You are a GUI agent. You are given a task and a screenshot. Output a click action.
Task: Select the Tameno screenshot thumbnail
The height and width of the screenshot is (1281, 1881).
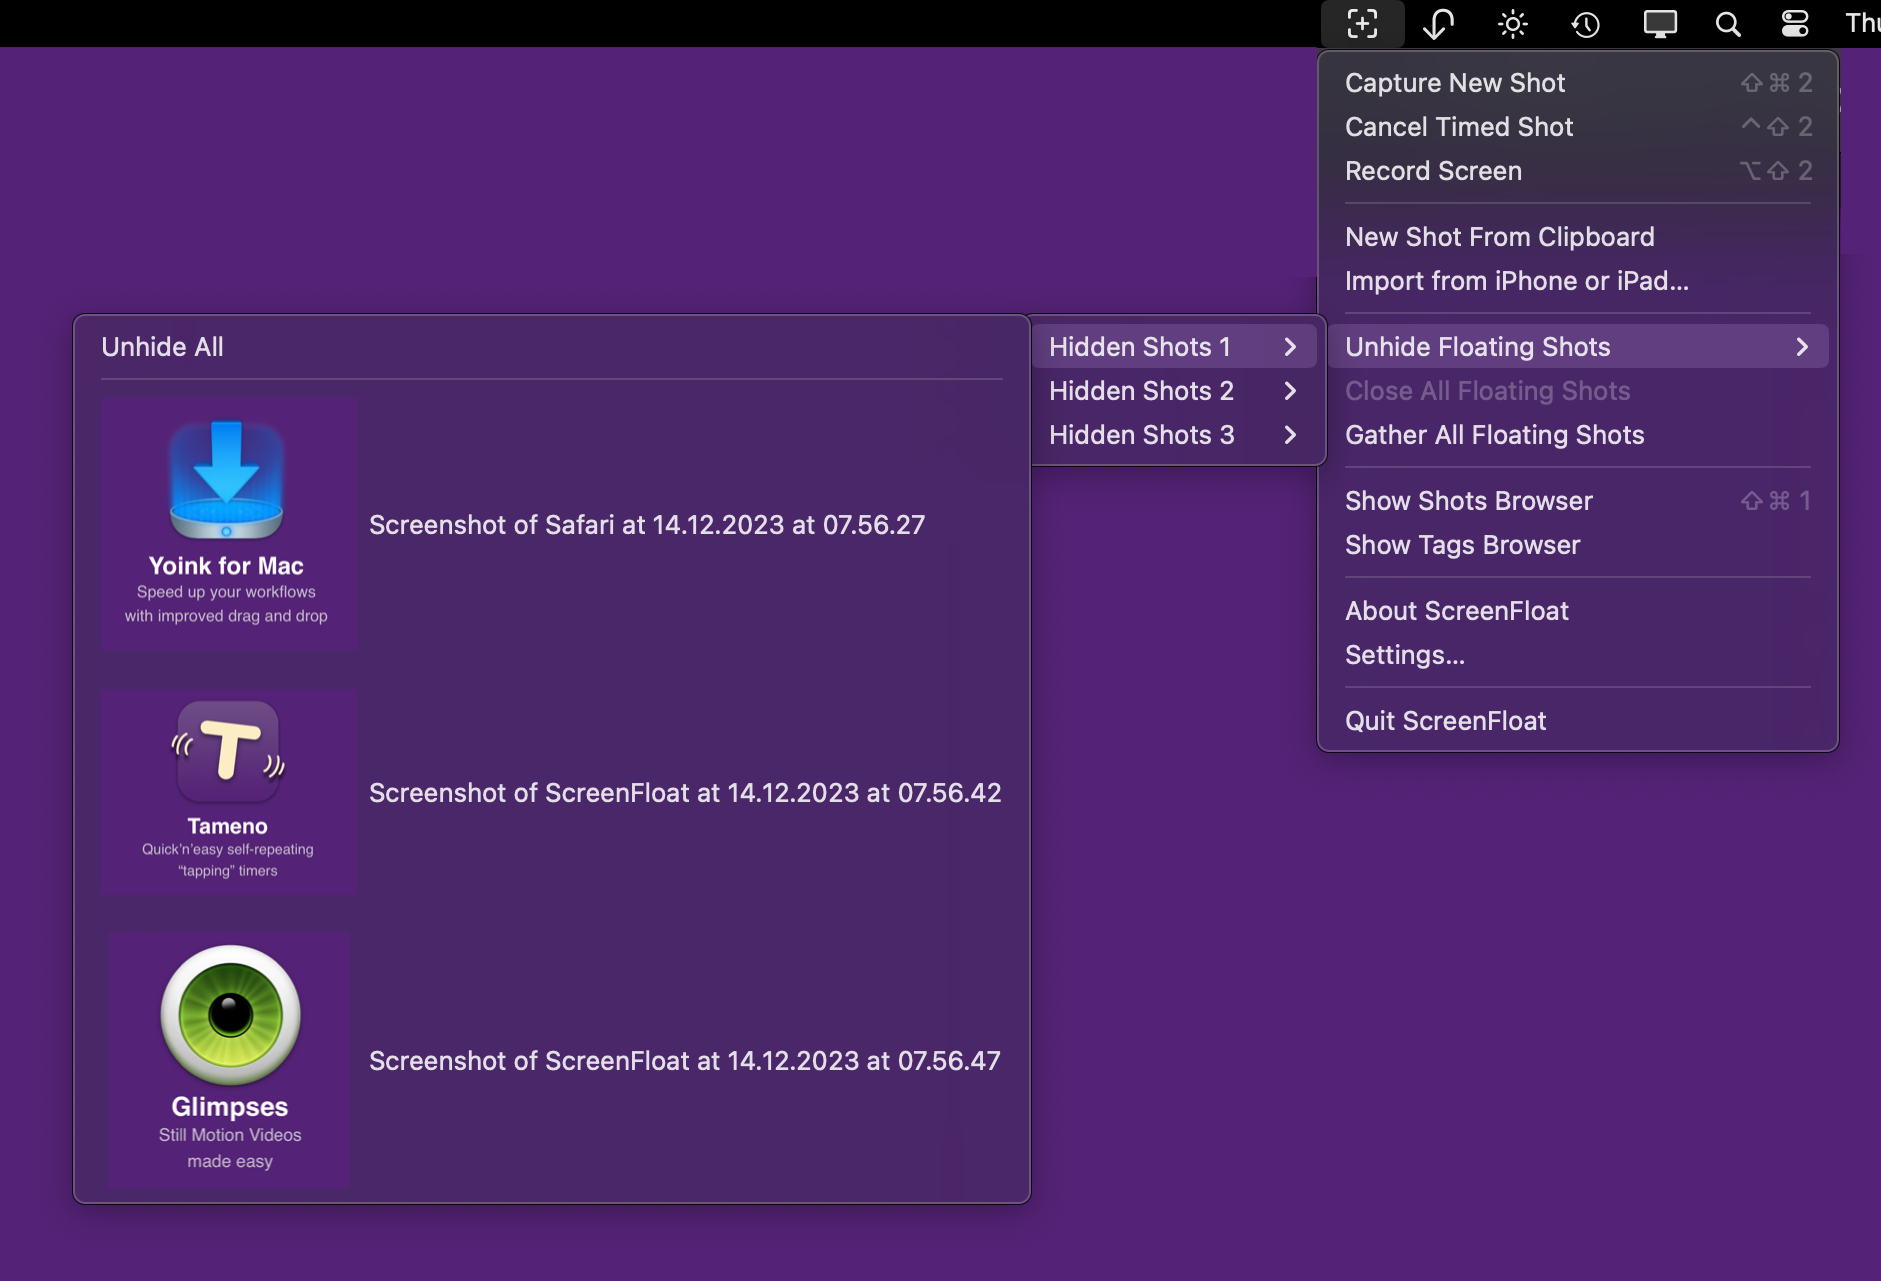228,791
